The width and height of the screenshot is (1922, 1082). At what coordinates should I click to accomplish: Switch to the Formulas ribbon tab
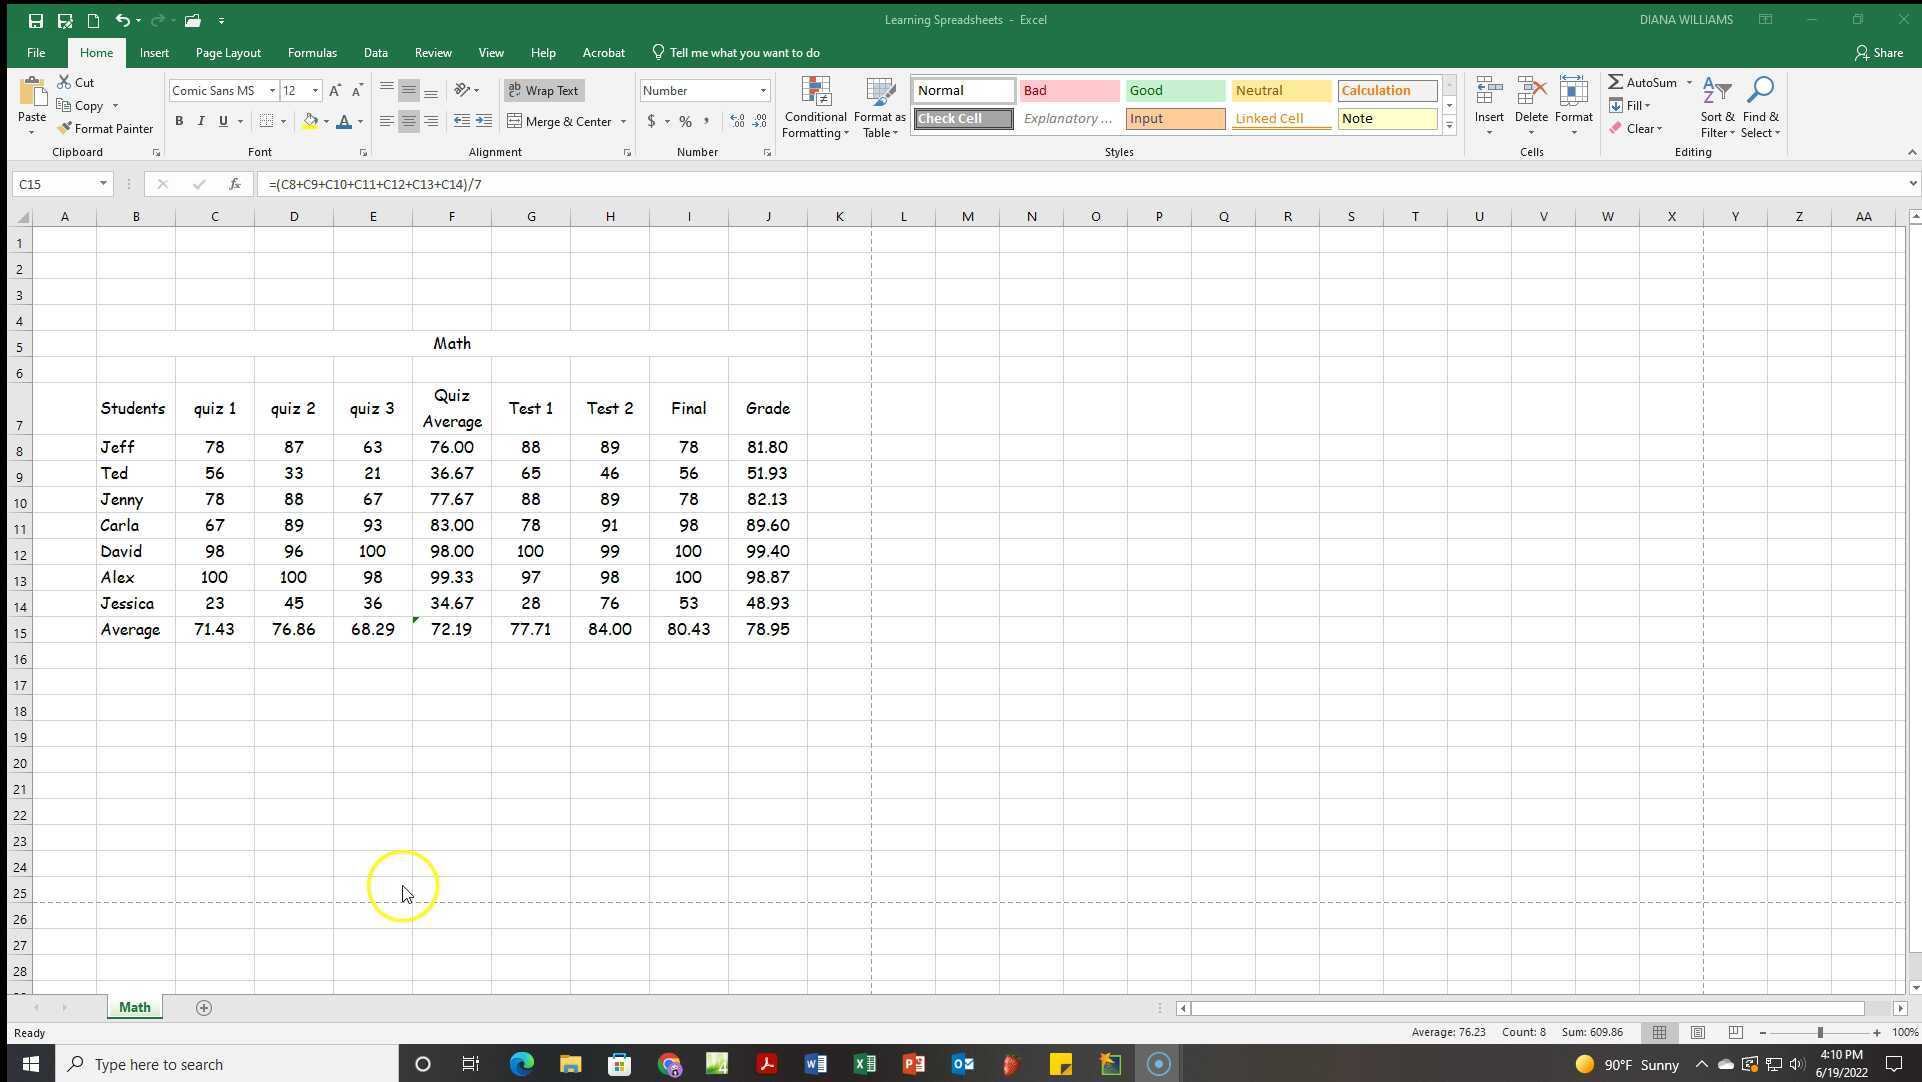tap(312, 52)
